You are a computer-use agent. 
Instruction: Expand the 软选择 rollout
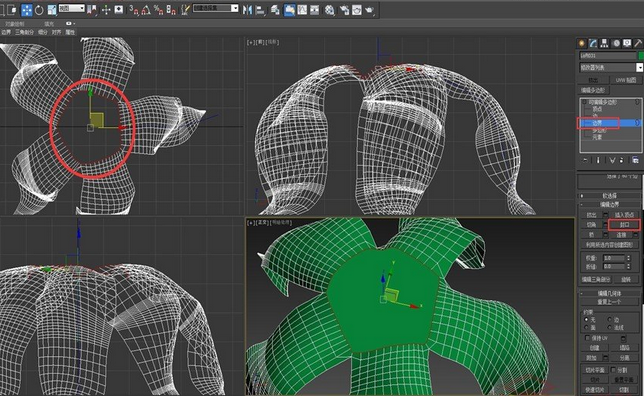click(x=610, y=196)
